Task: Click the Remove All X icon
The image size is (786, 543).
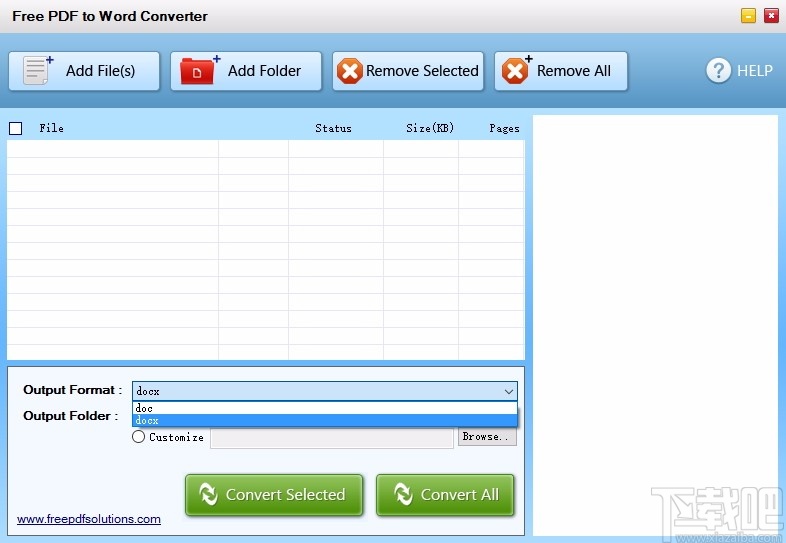Action: click(x=516, y=69)
